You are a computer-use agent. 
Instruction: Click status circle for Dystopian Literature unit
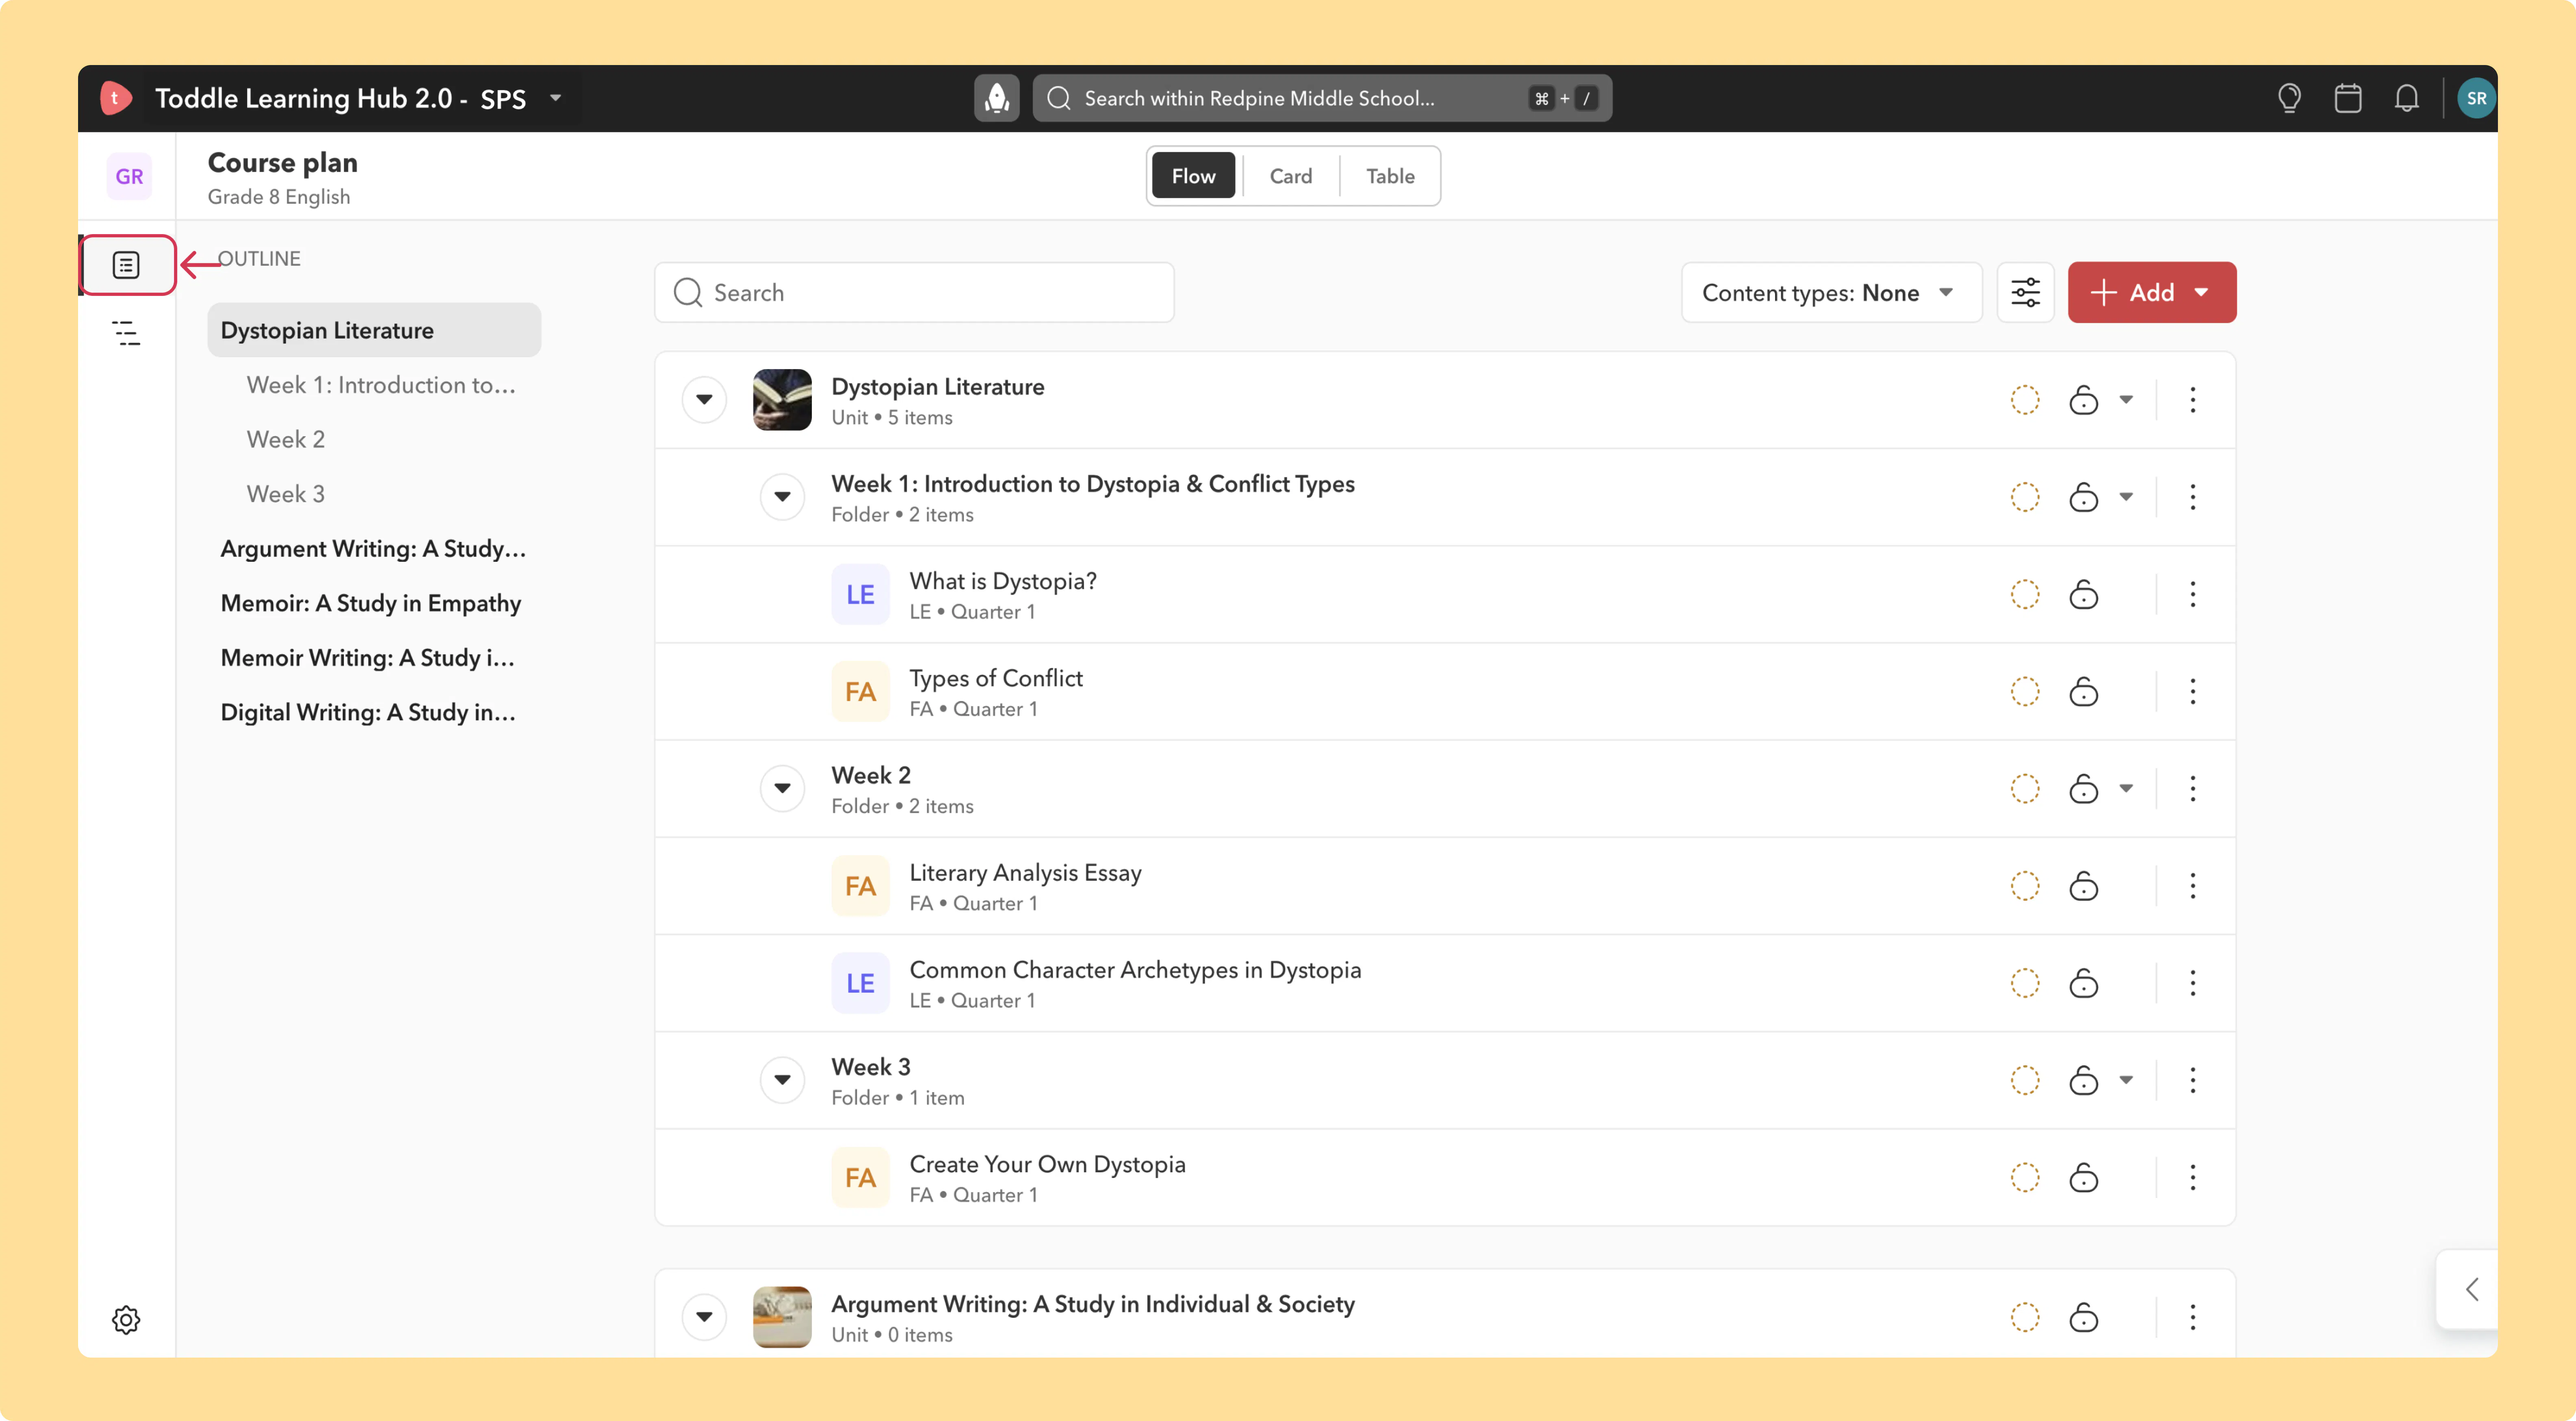coord(2025,400)
